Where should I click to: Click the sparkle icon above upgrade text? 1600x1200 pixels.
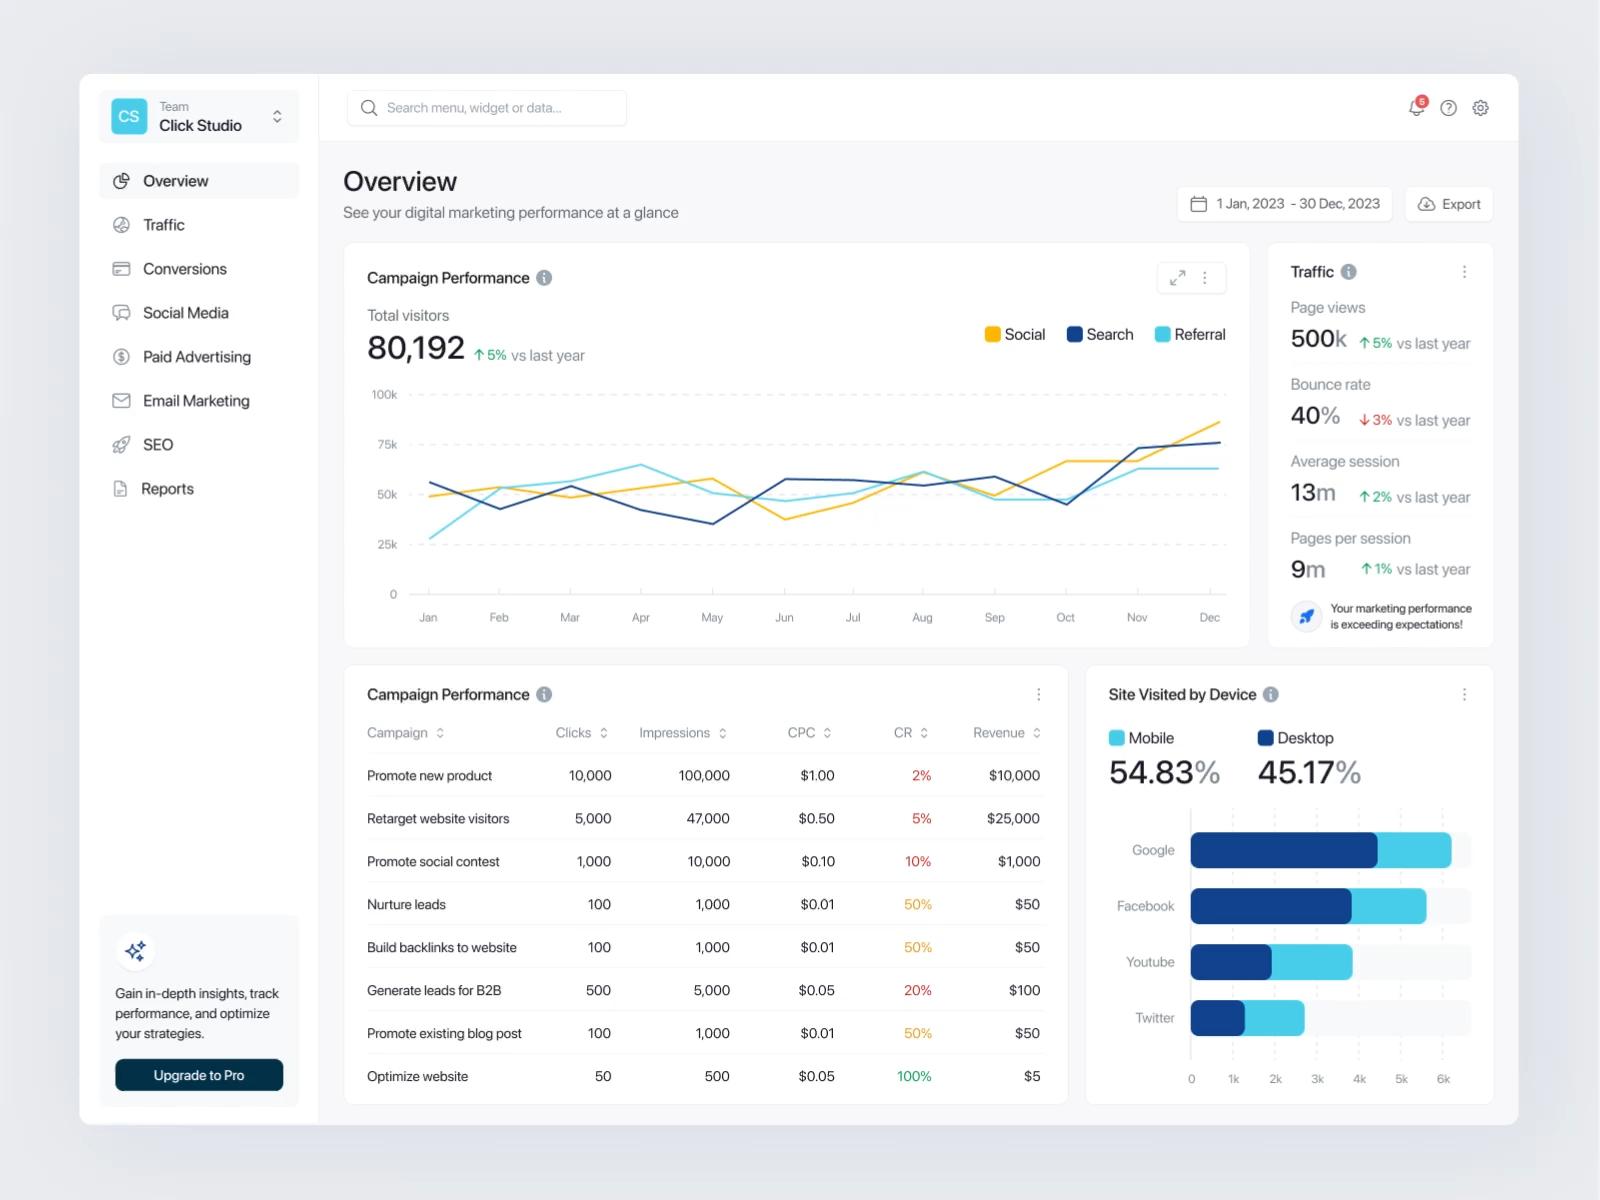coord(135,951)
